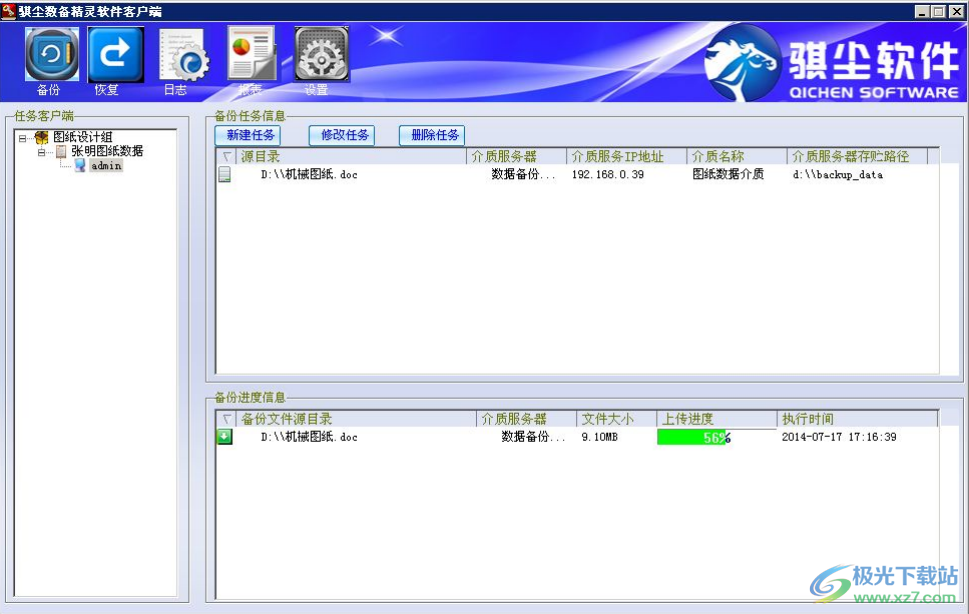Click the clipboard icon beside 张明图纸数据
969x614 pixels.
[60, 151]
